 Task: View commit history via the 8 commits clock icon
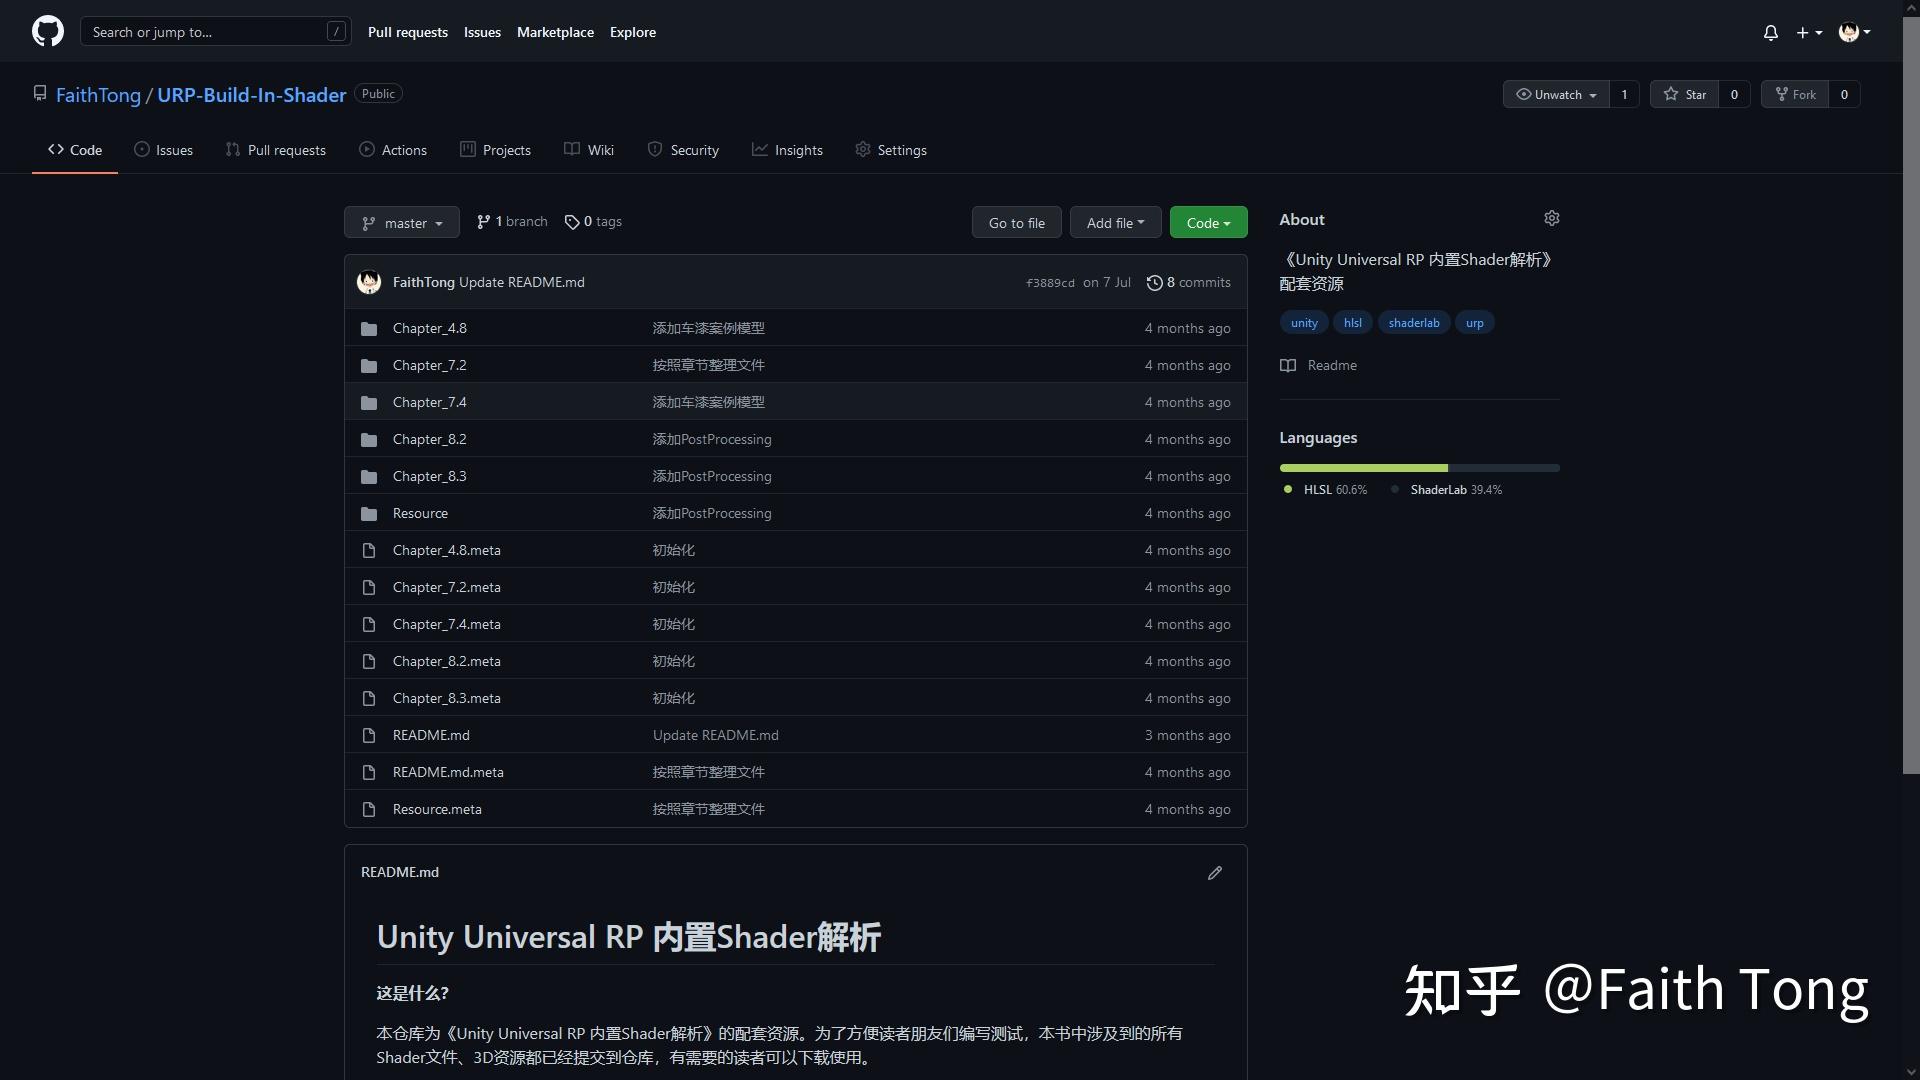[x=1156, y=282]
